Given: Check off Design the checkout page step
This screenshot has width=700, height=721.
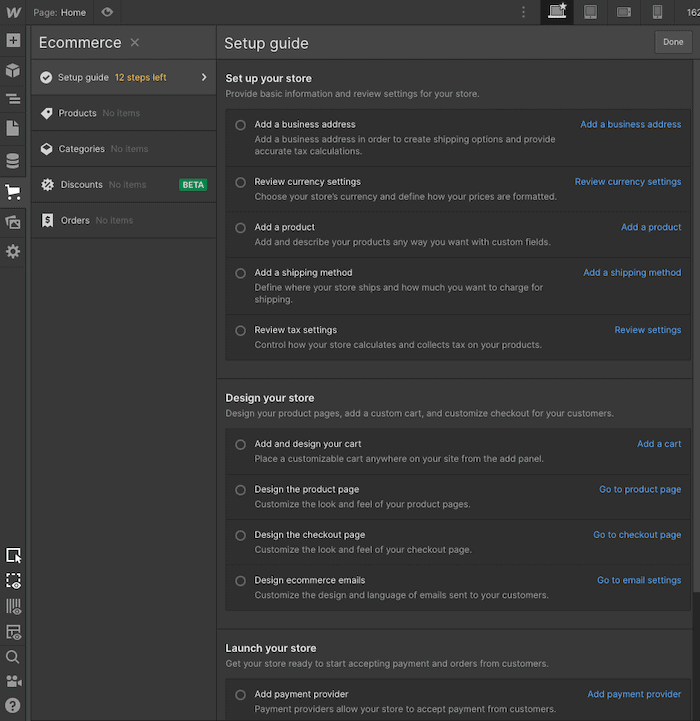Looking at the screenshot, I should [x=240, y=535].
